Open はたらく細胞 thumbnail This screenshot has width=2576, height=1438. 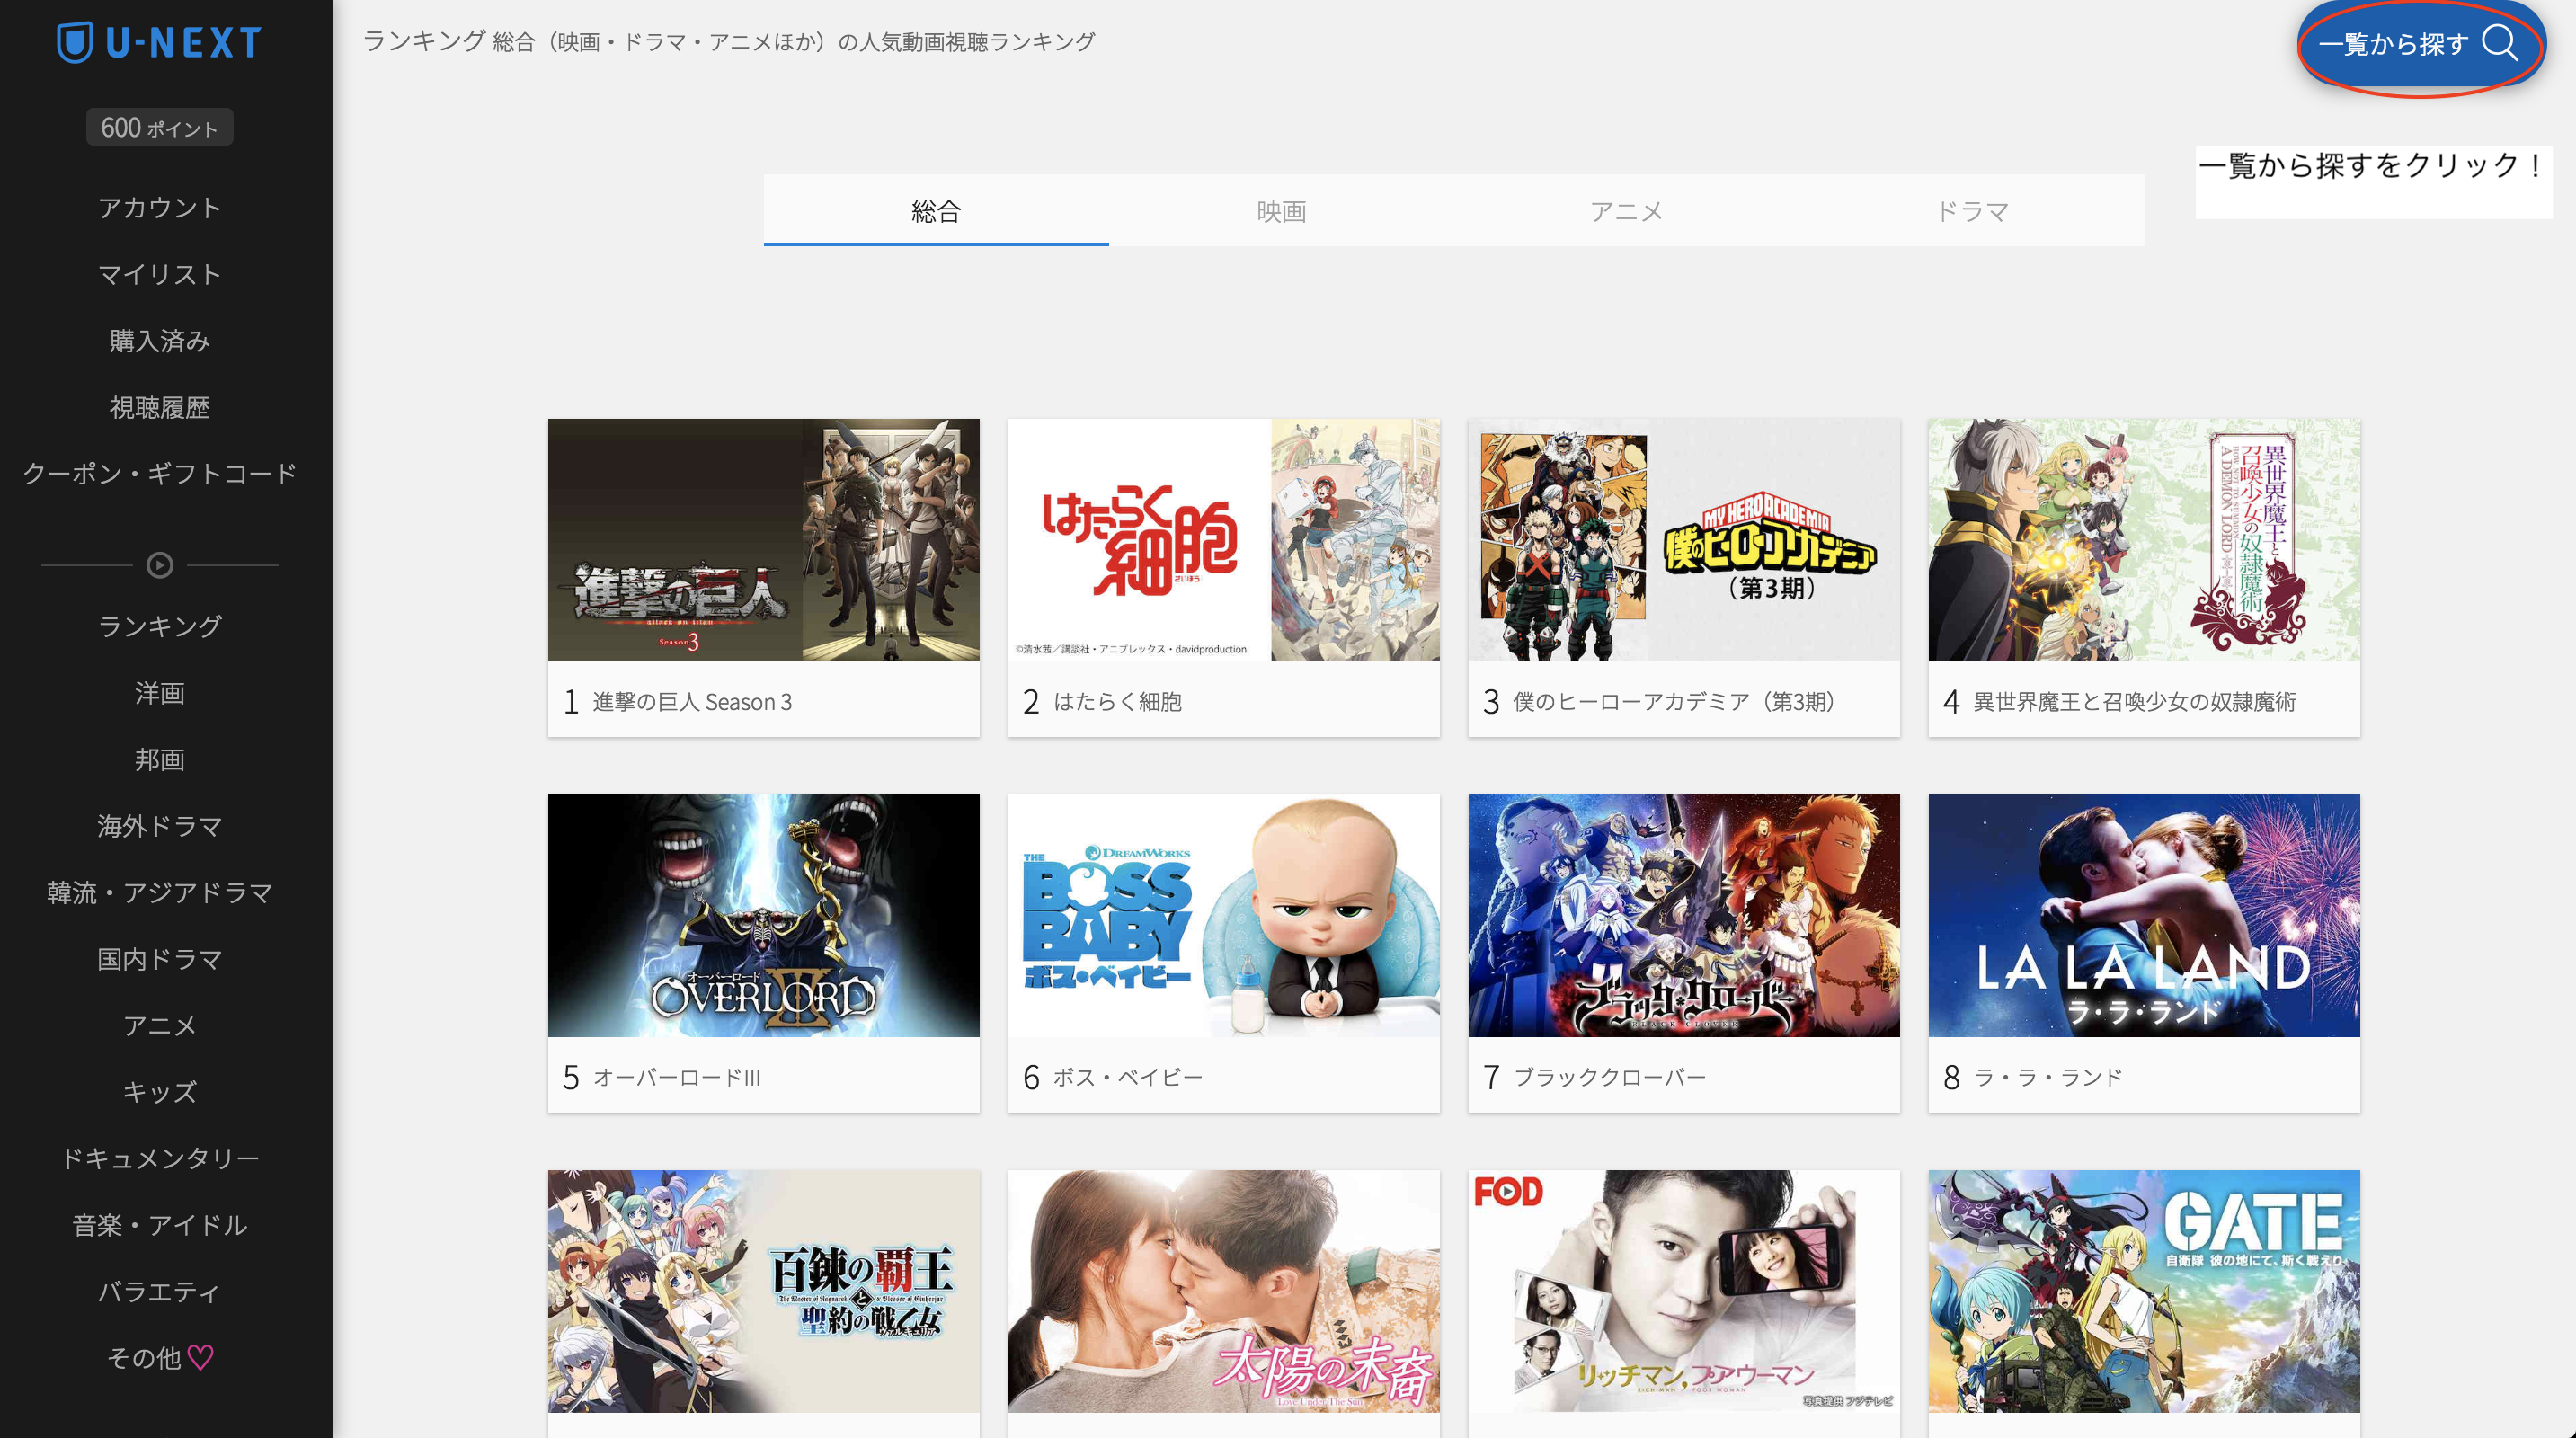tap(1224, 540)
